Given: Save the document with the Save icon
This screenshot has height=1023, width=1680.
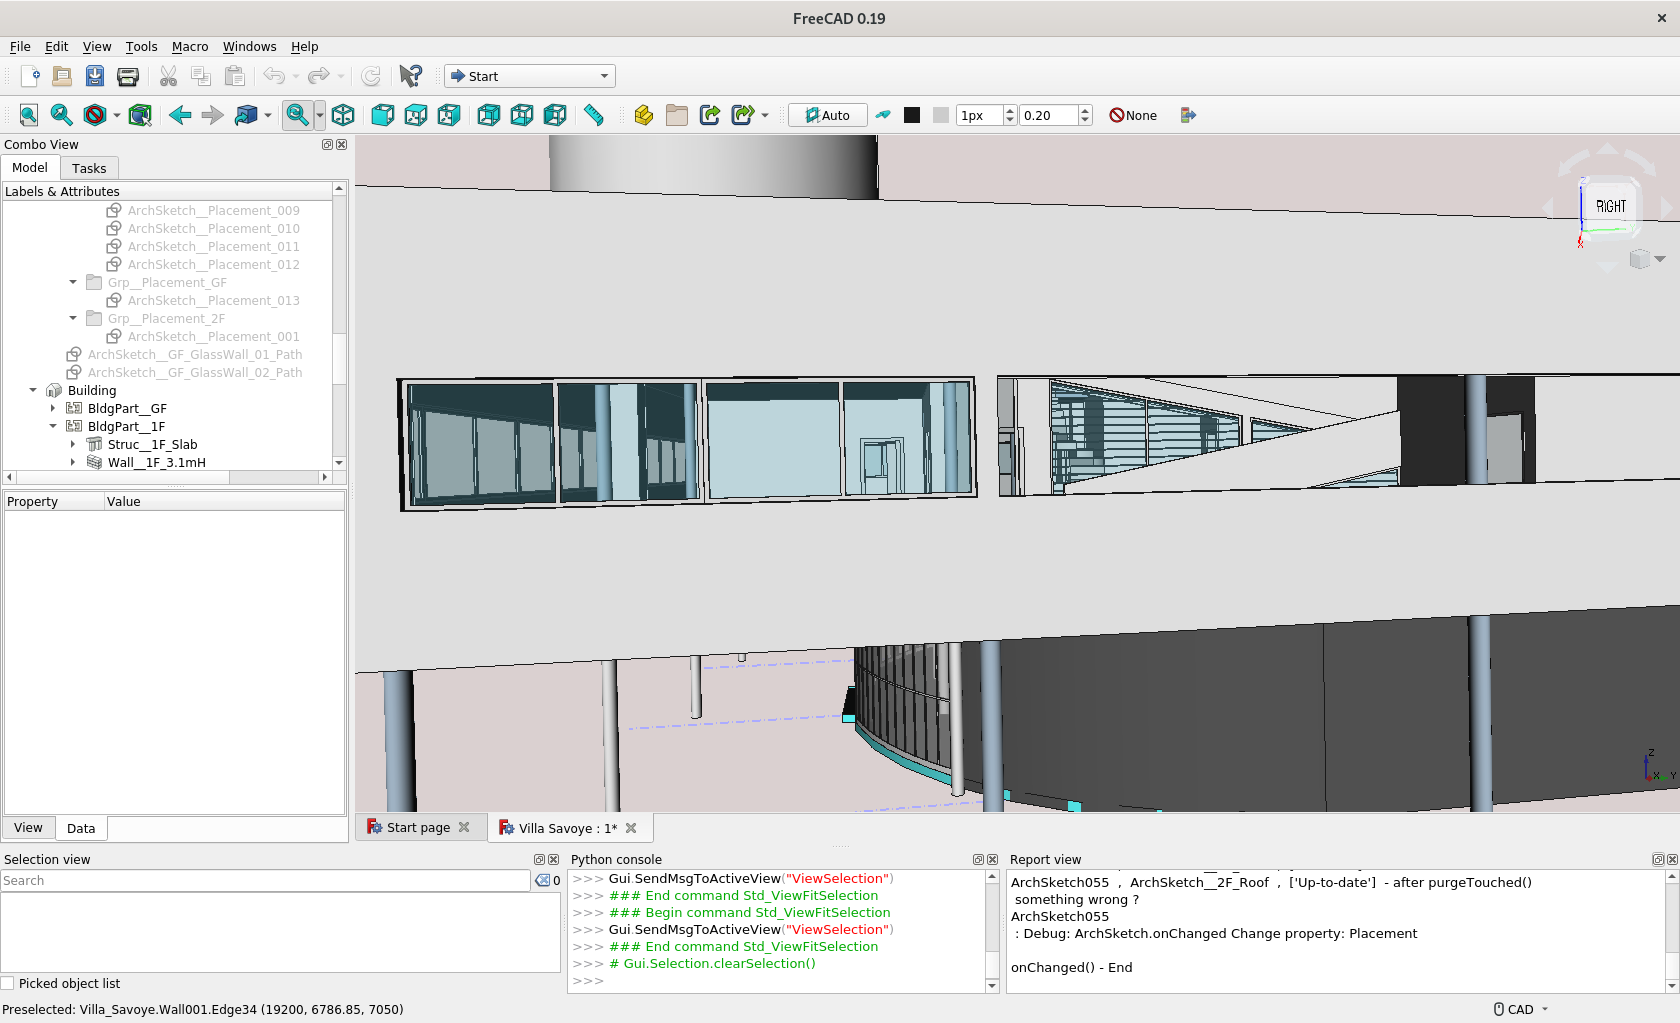Looking at the screenshot, I should click(x=95, y=76).
